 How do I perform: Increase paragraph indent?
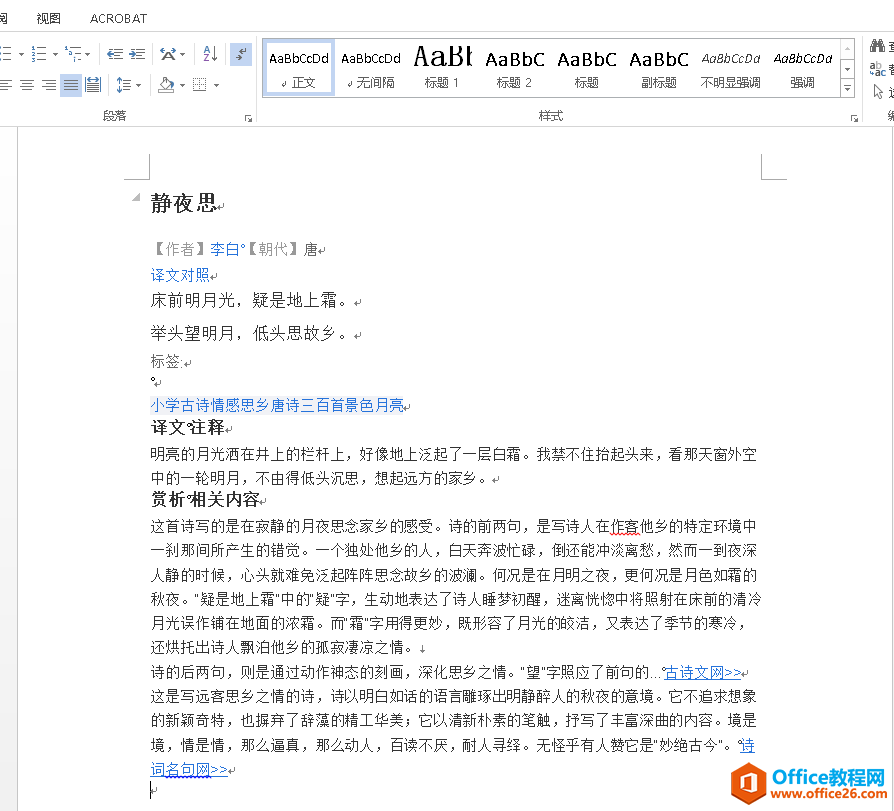pyautogui.click(x=137, y=54)
